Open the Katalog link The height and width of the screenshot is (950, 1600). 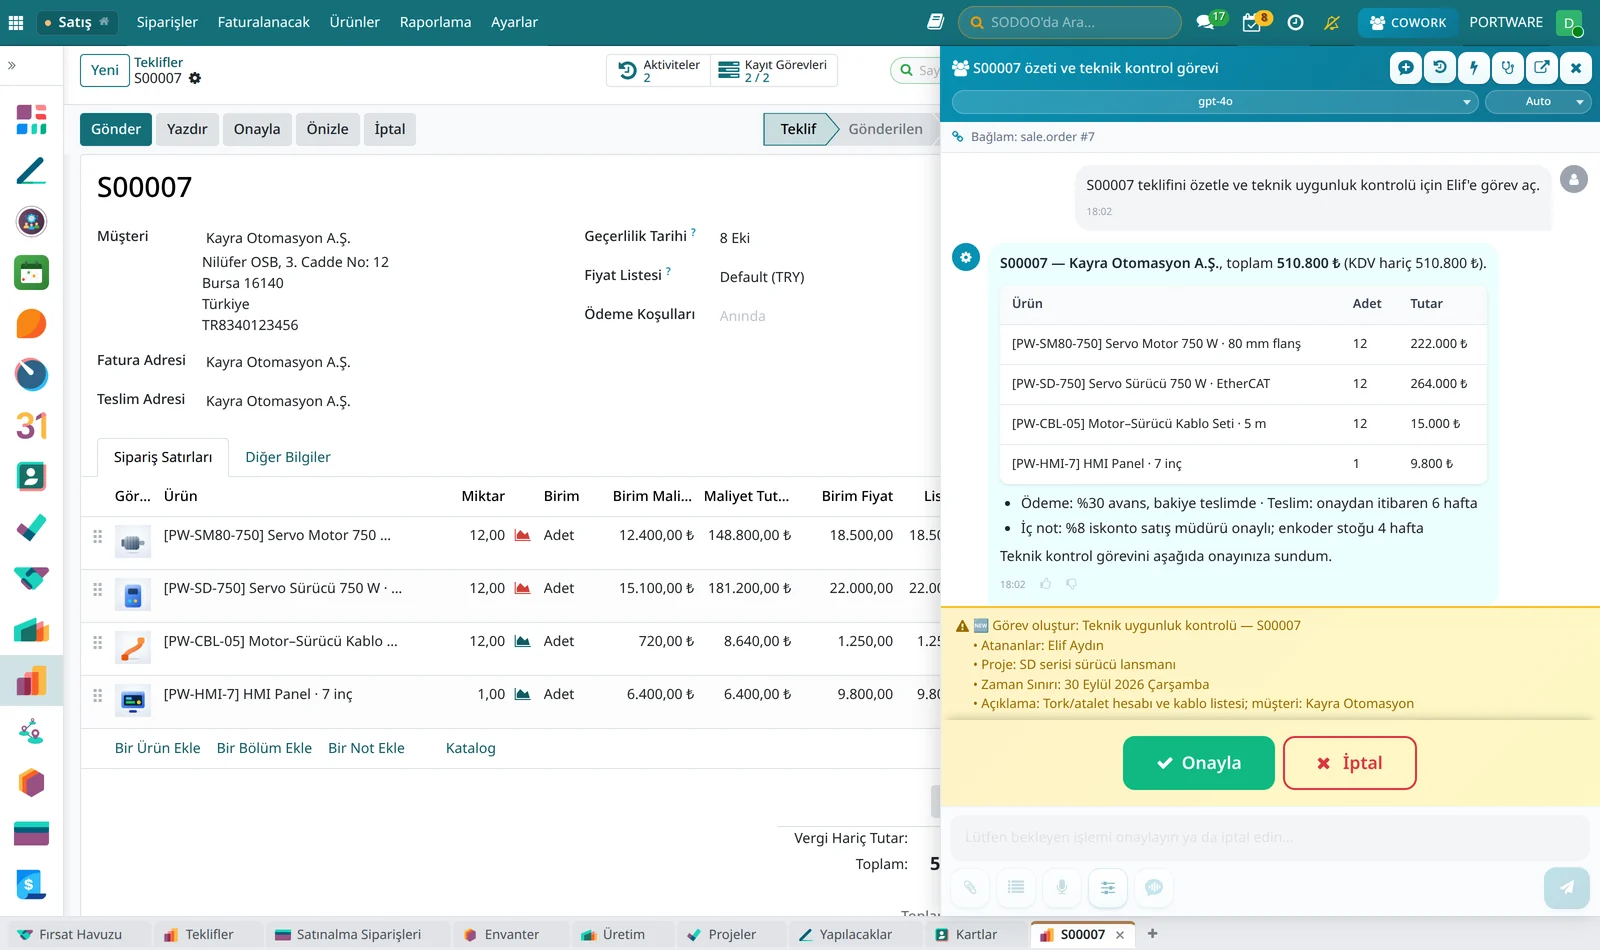[x=471, y=748]
